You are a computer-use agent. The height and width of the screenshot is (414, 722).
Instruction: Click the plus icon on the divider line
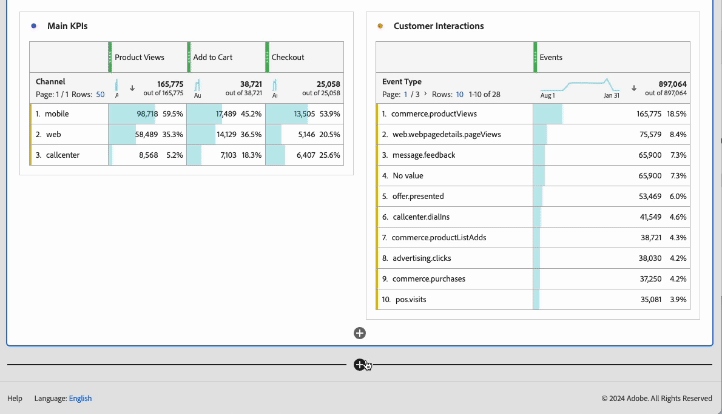(x=359, y=365)
